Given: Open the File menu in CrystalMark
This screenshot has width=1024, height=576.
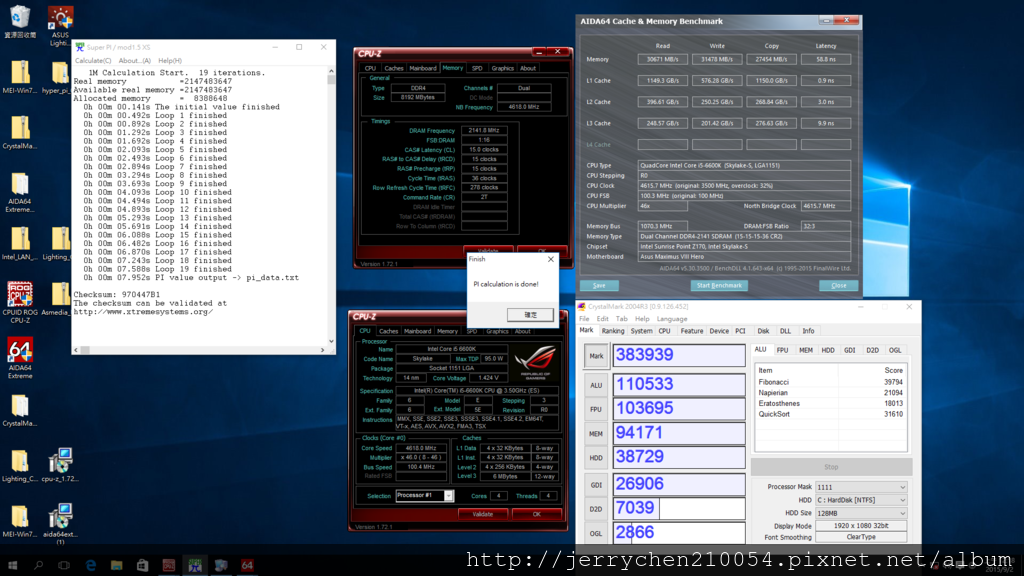Looking at the screenshot, I should click(x=584, y=319).
